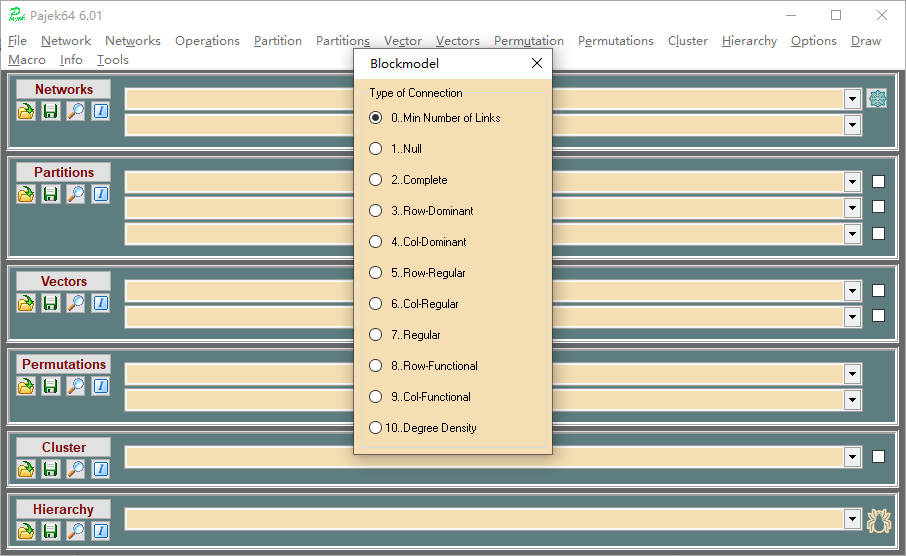Viewport: 906px width, 556px height.
Task: Show Permutations info icon
Action: tap(101, 386)
